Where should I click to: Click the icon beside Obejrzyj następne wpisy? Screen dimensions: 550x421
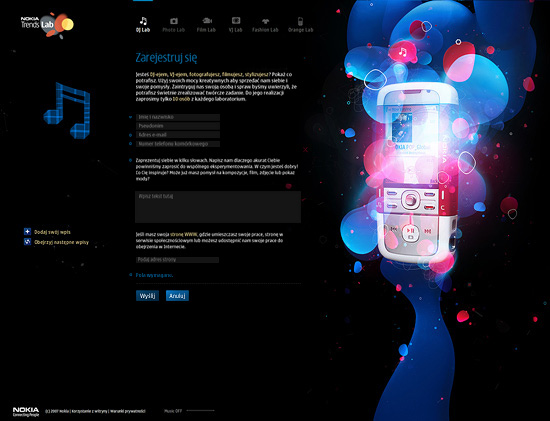point(27,242)
